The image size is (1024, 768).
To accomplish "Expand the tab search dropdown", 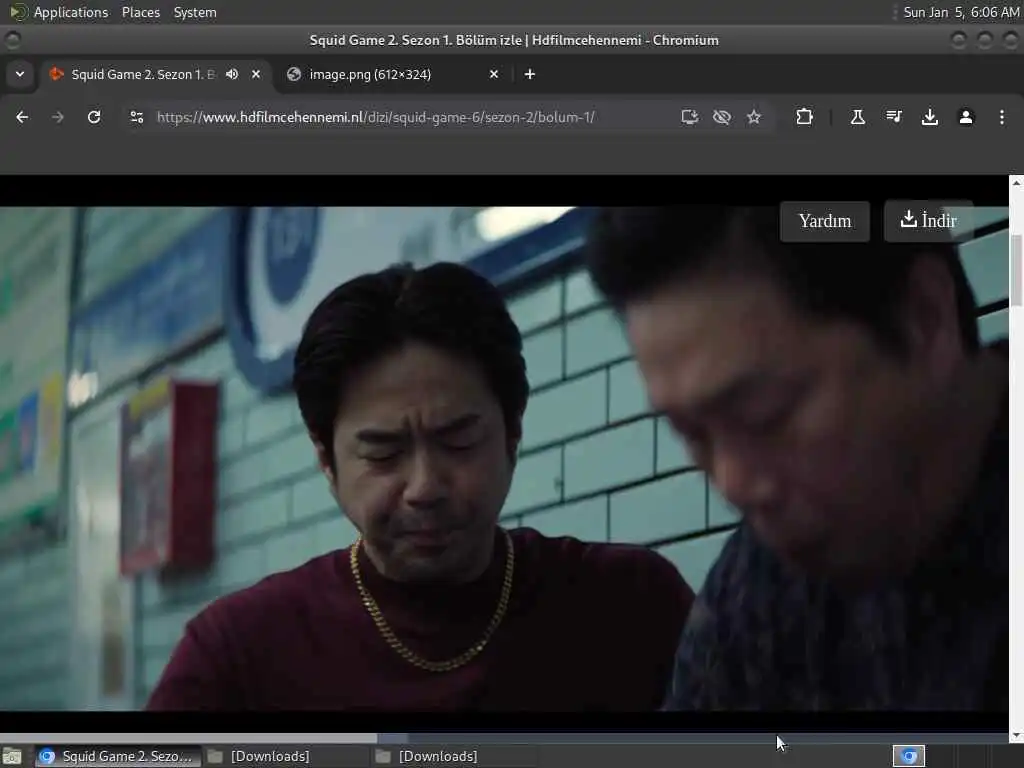I will pos(20,74).
